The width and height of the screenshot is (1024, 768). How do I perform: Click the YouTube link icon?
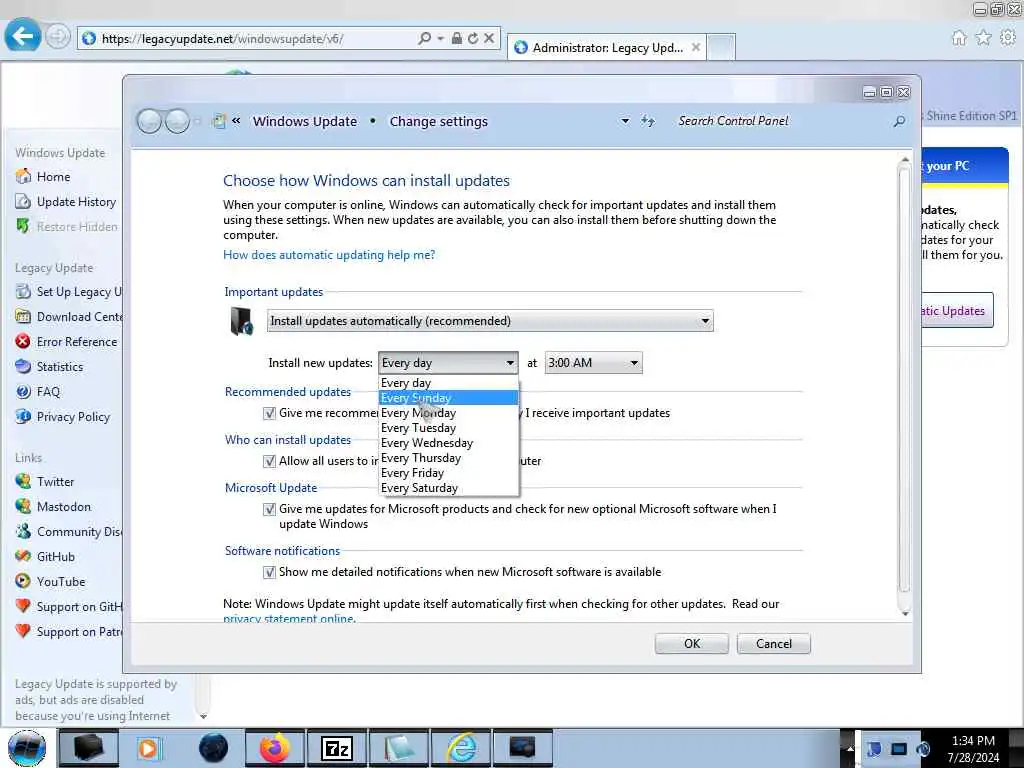click(x=23, y=581)
